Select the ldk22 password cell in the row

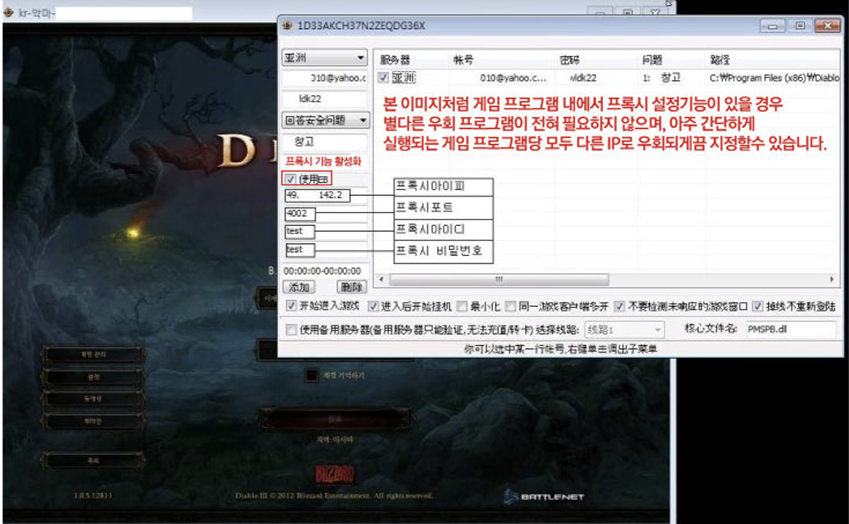pos(584,78)
